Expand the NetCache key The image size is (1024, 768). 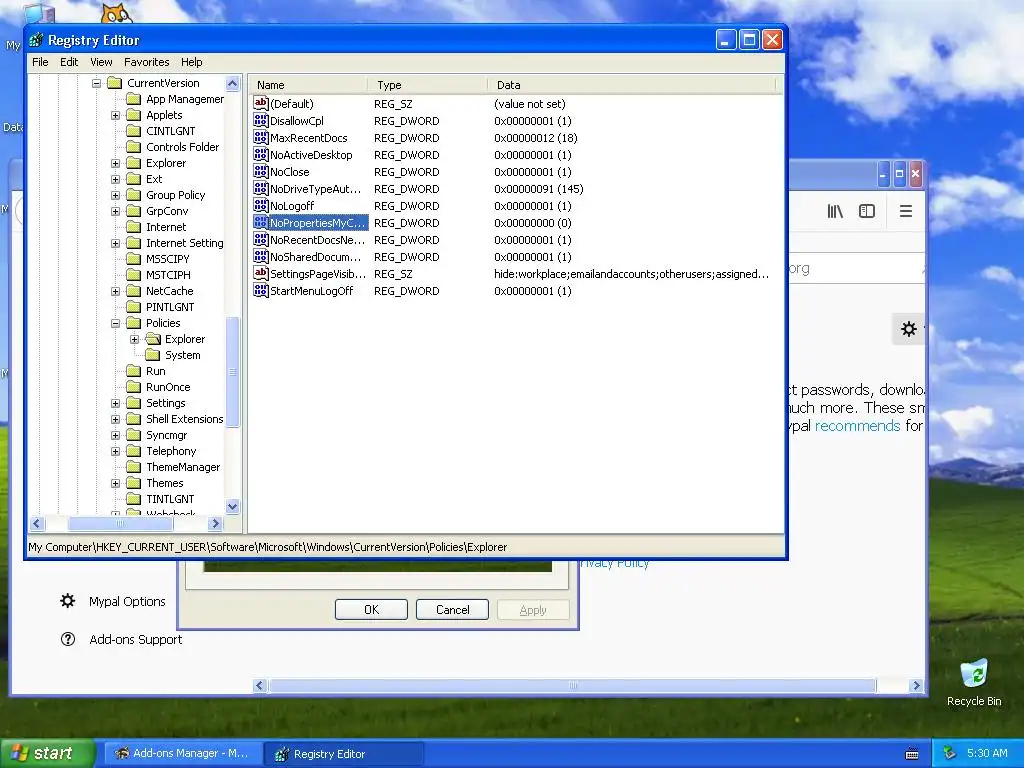point(116,291)
